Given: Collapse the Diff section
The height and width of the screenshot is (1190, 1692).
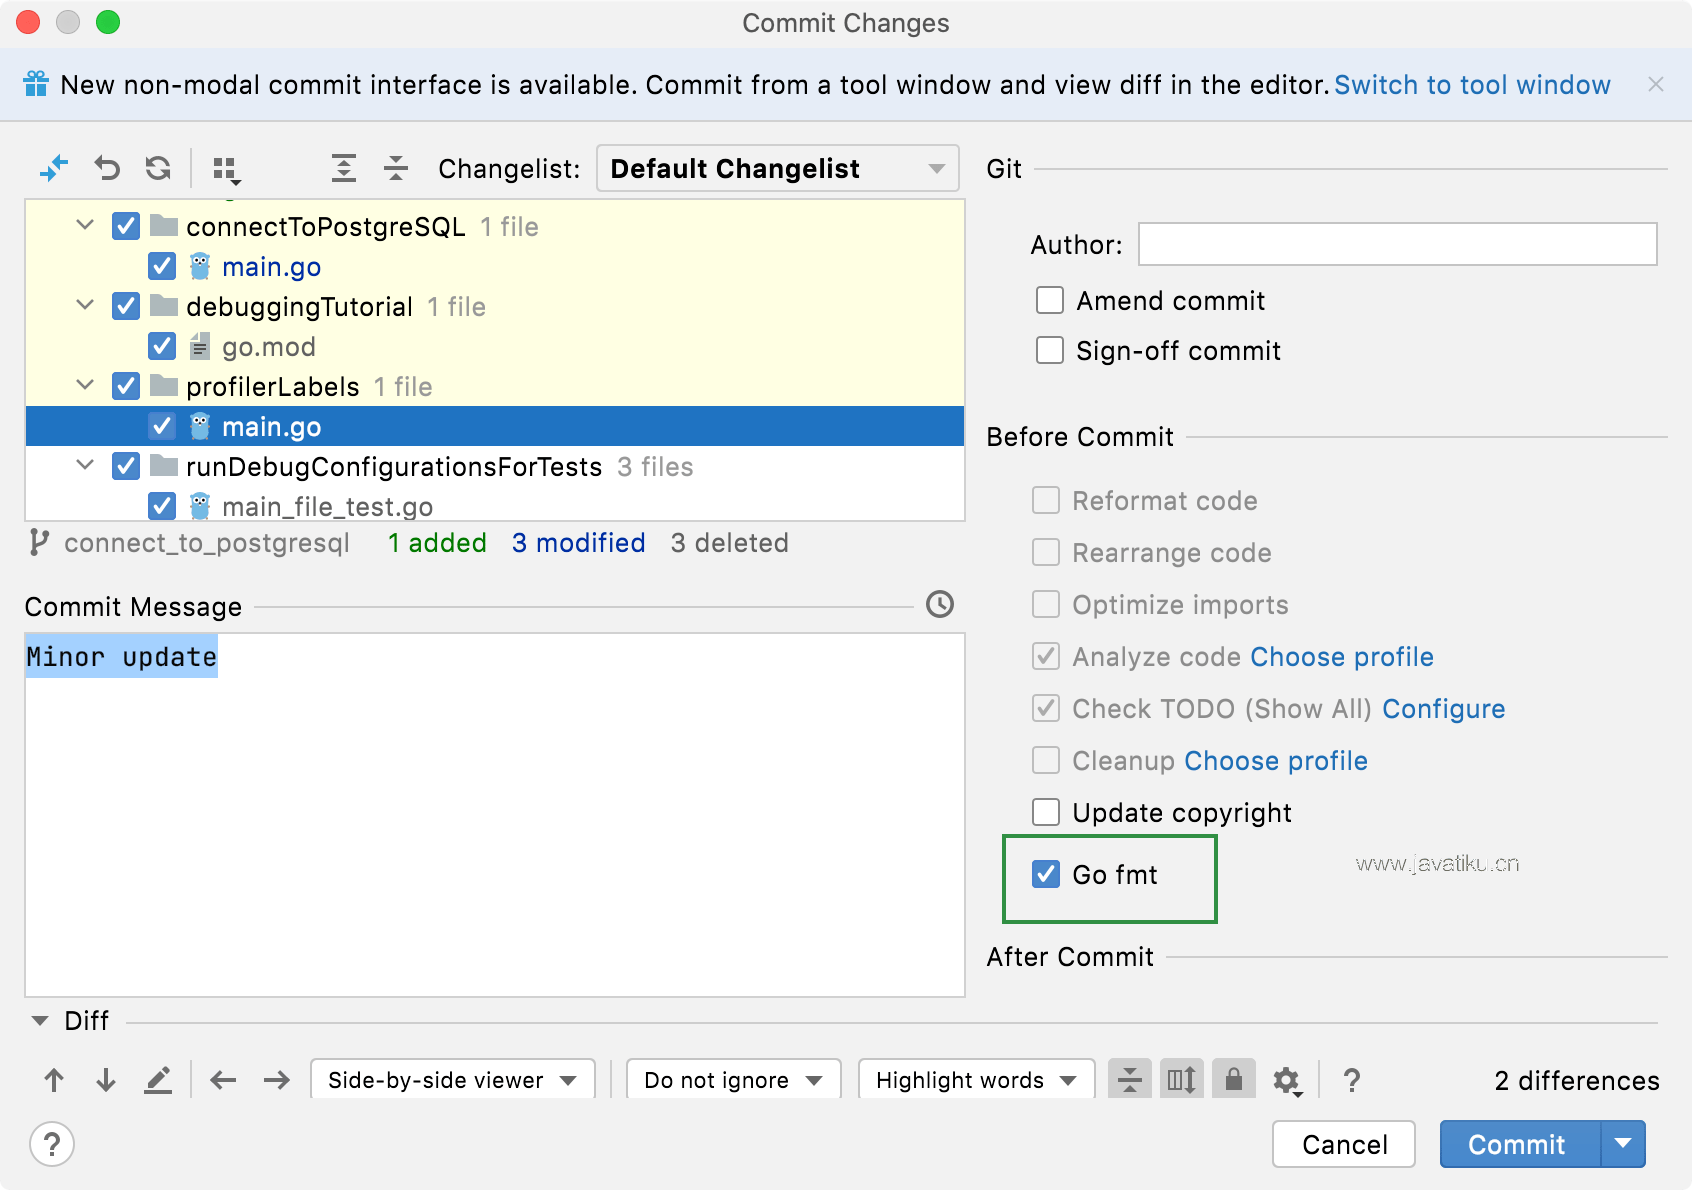Looking at the screenshot, I should point(40,1021).
